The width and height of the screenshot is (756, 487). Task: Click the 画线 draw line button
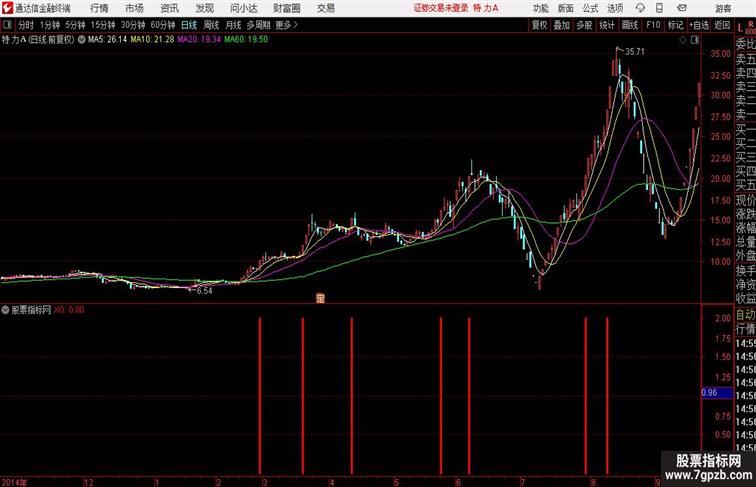tap(630, 25)
